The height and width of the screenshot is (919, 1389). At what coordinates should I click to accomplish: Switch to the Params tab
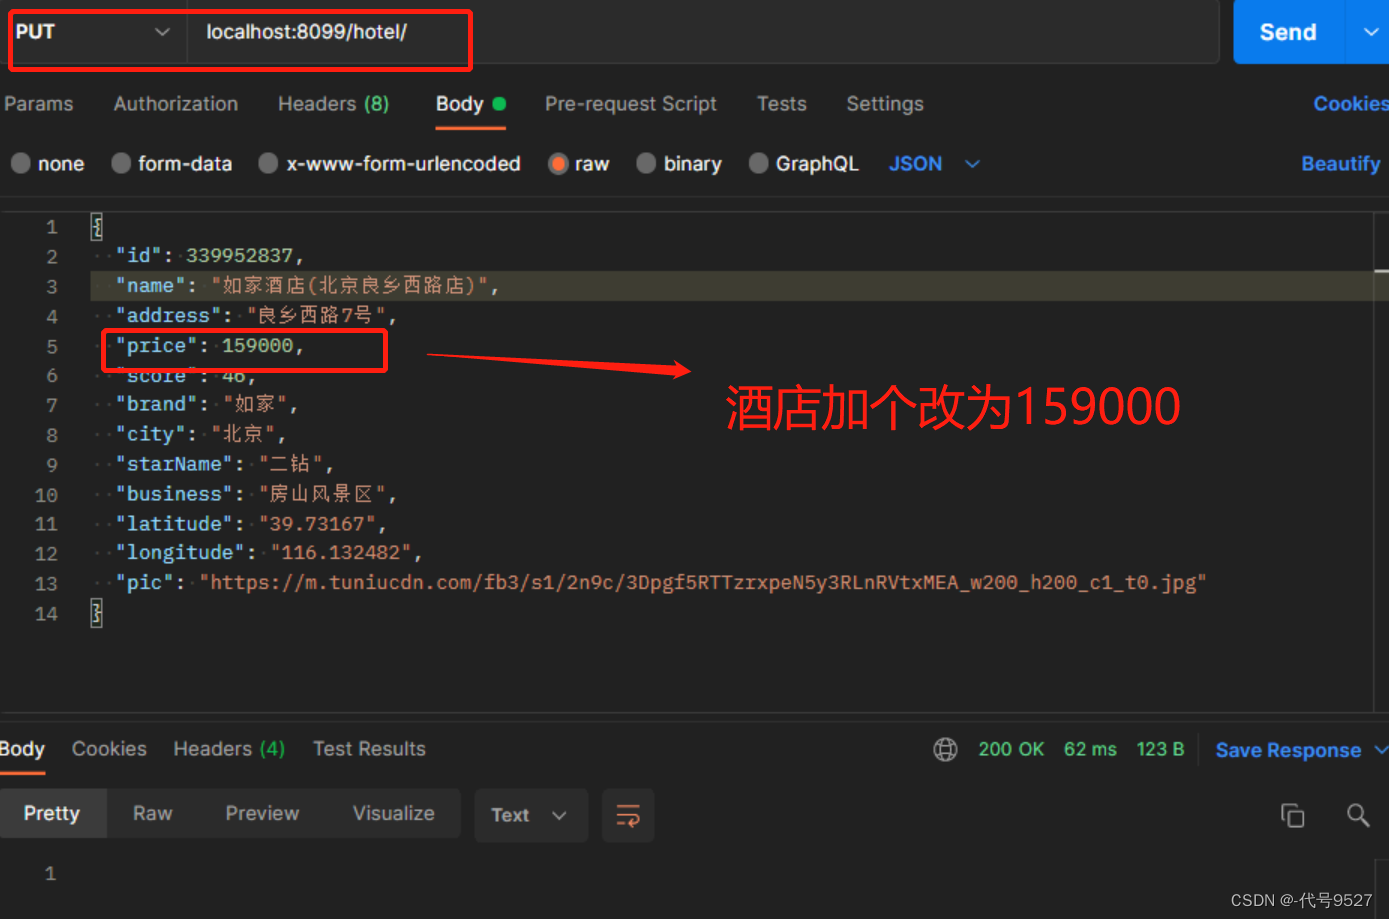coord(38,104)
